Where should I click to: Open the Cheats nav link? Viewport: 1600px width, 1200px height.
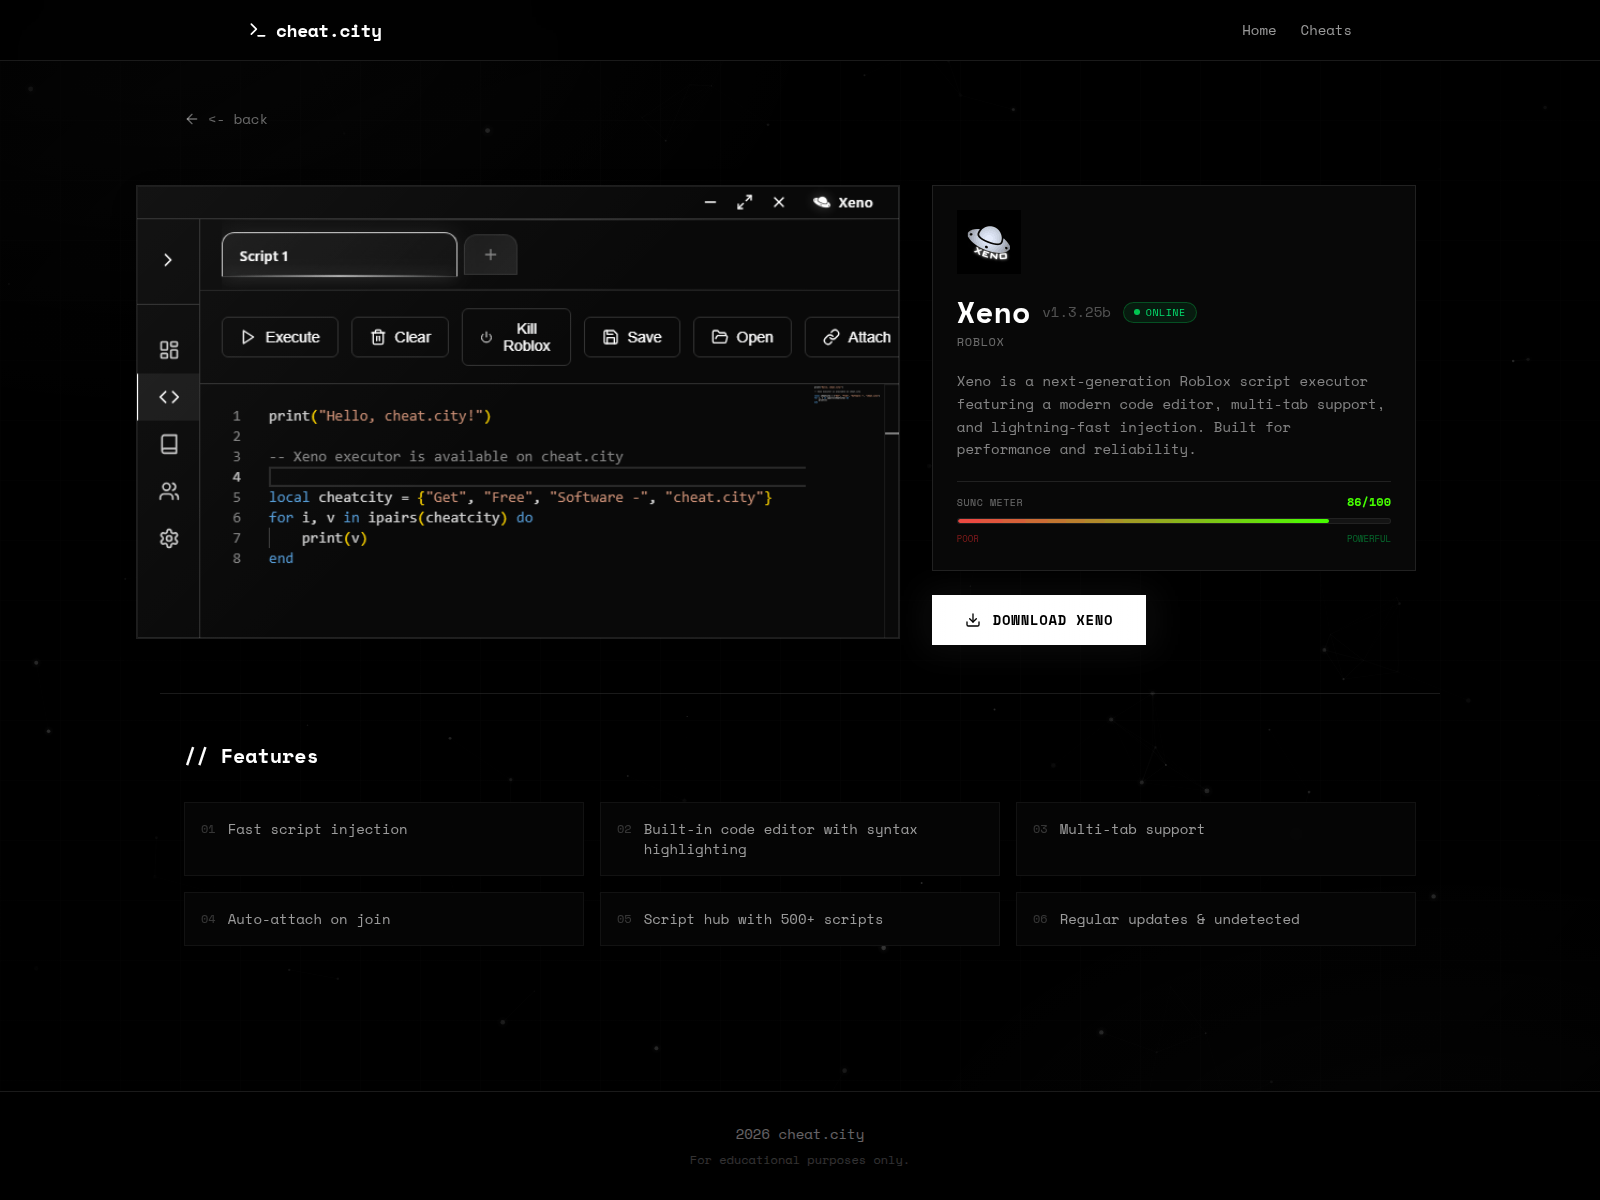1326,30
